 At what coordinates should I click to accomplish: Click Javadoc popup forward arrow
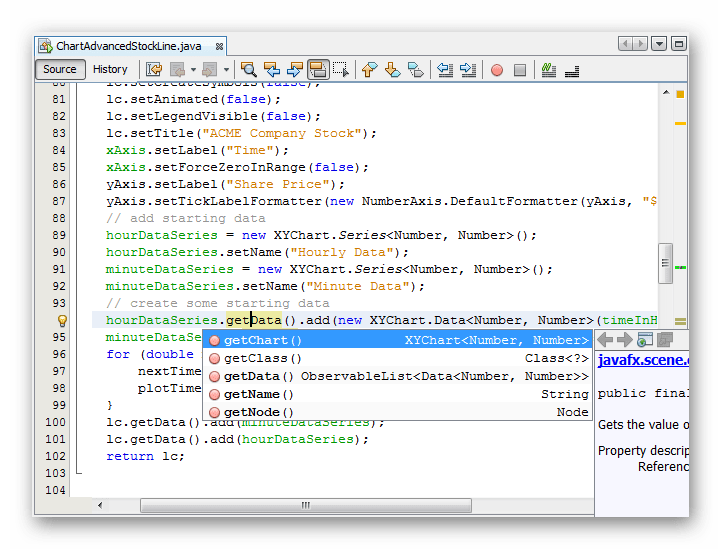pos(624,340)
